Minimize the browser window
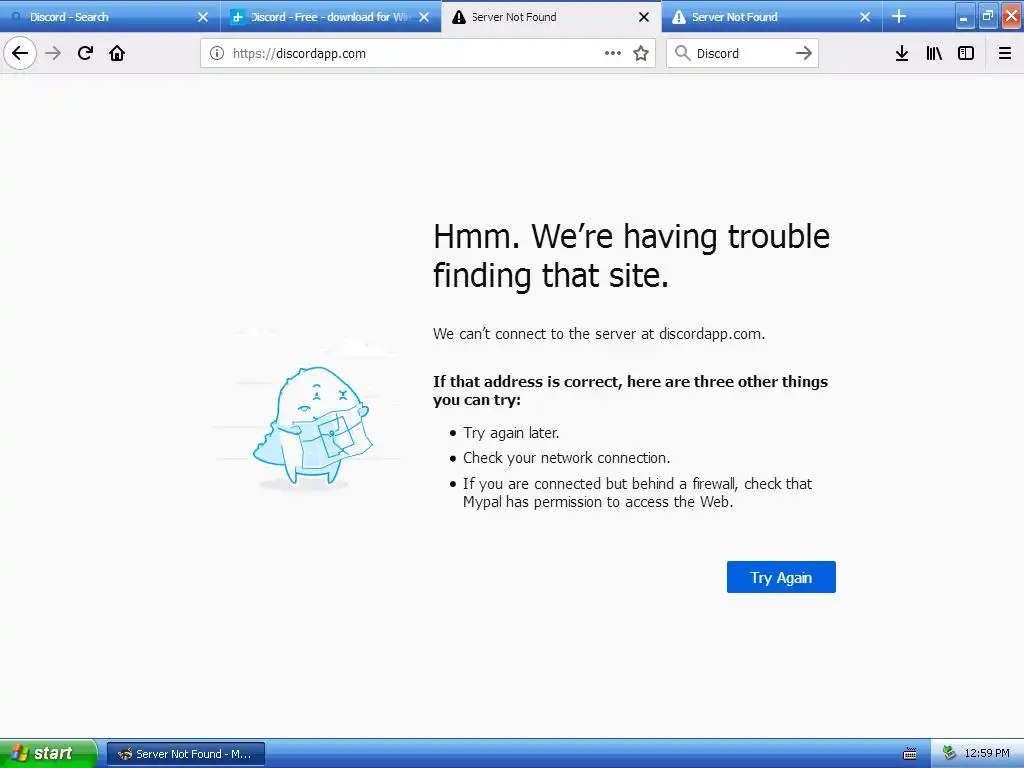Viewport: 1024px width, 768px height. [964, 17]
